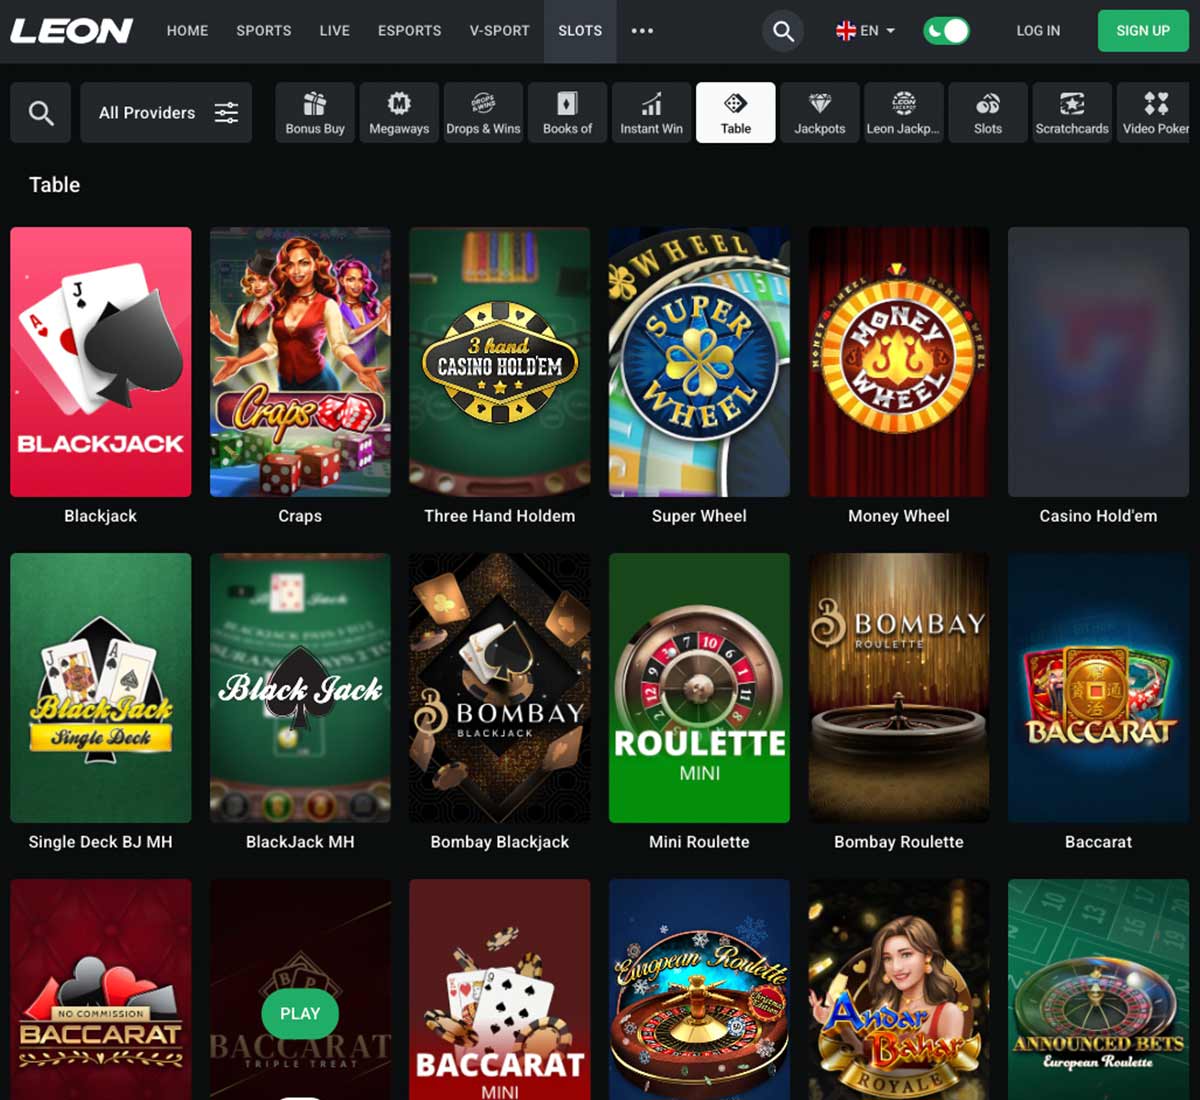Open the Super Wheel game thumbnail
Image resolution: width=1200 pixels, height=1100 pixels.
[699, 362]
